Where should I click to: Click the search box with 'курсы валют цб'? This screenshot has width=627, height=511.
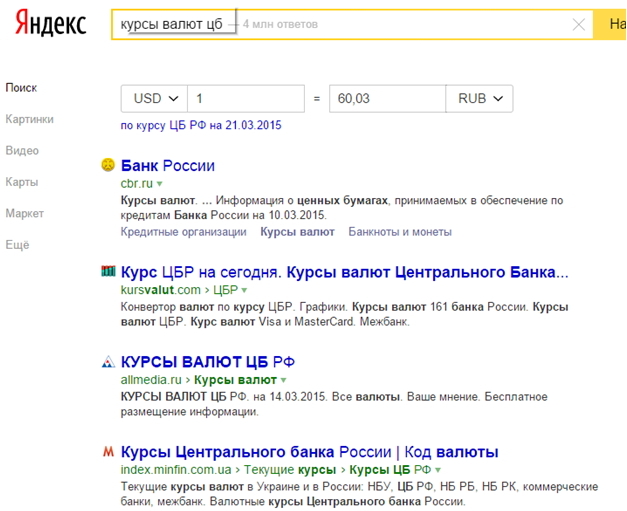point(352,24)
